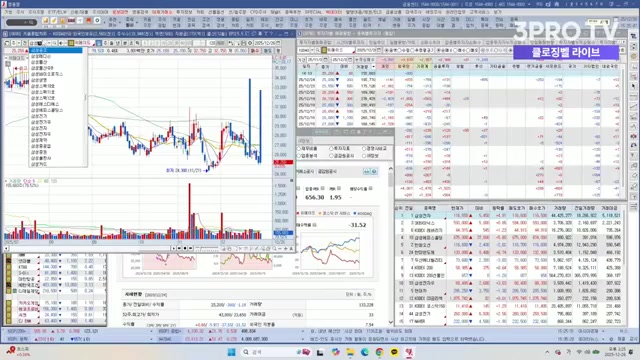Click the horizontal lines icon in right sidebar

(633, 207)
